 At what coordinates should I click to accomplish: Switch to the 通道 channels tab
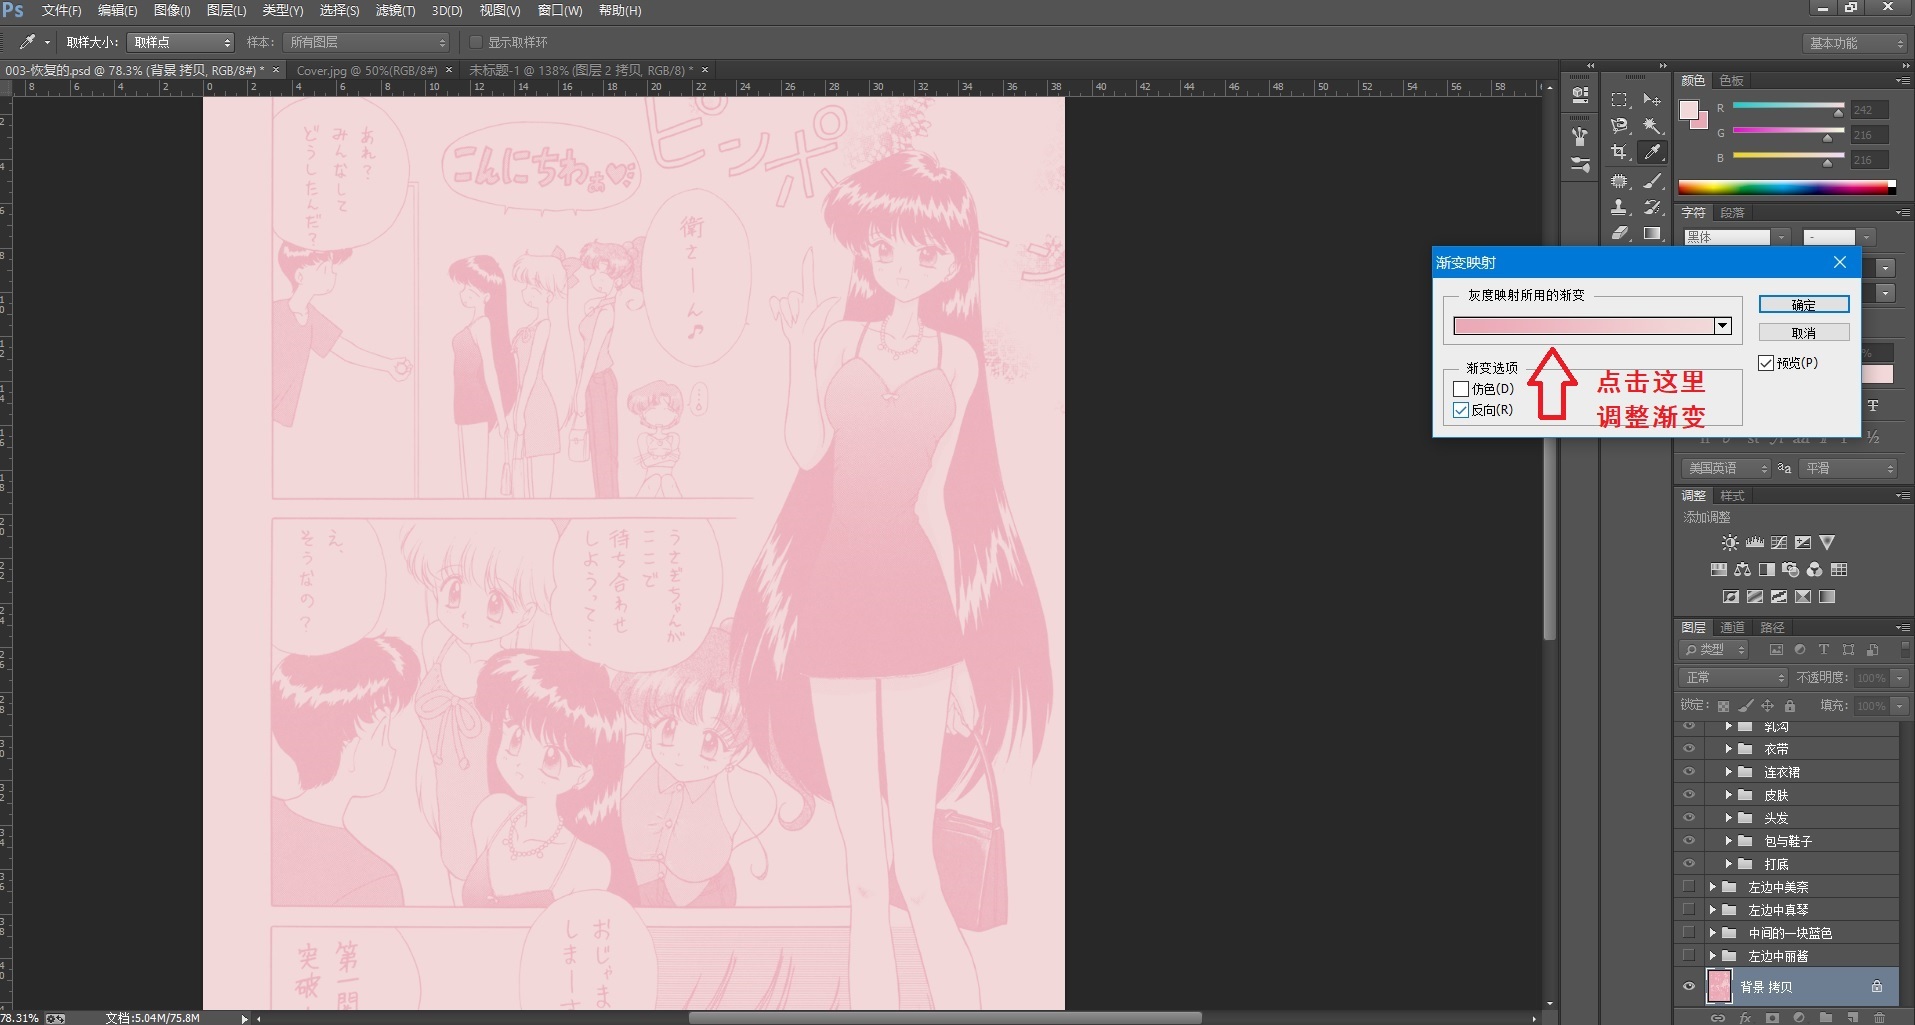[1732, 628]
